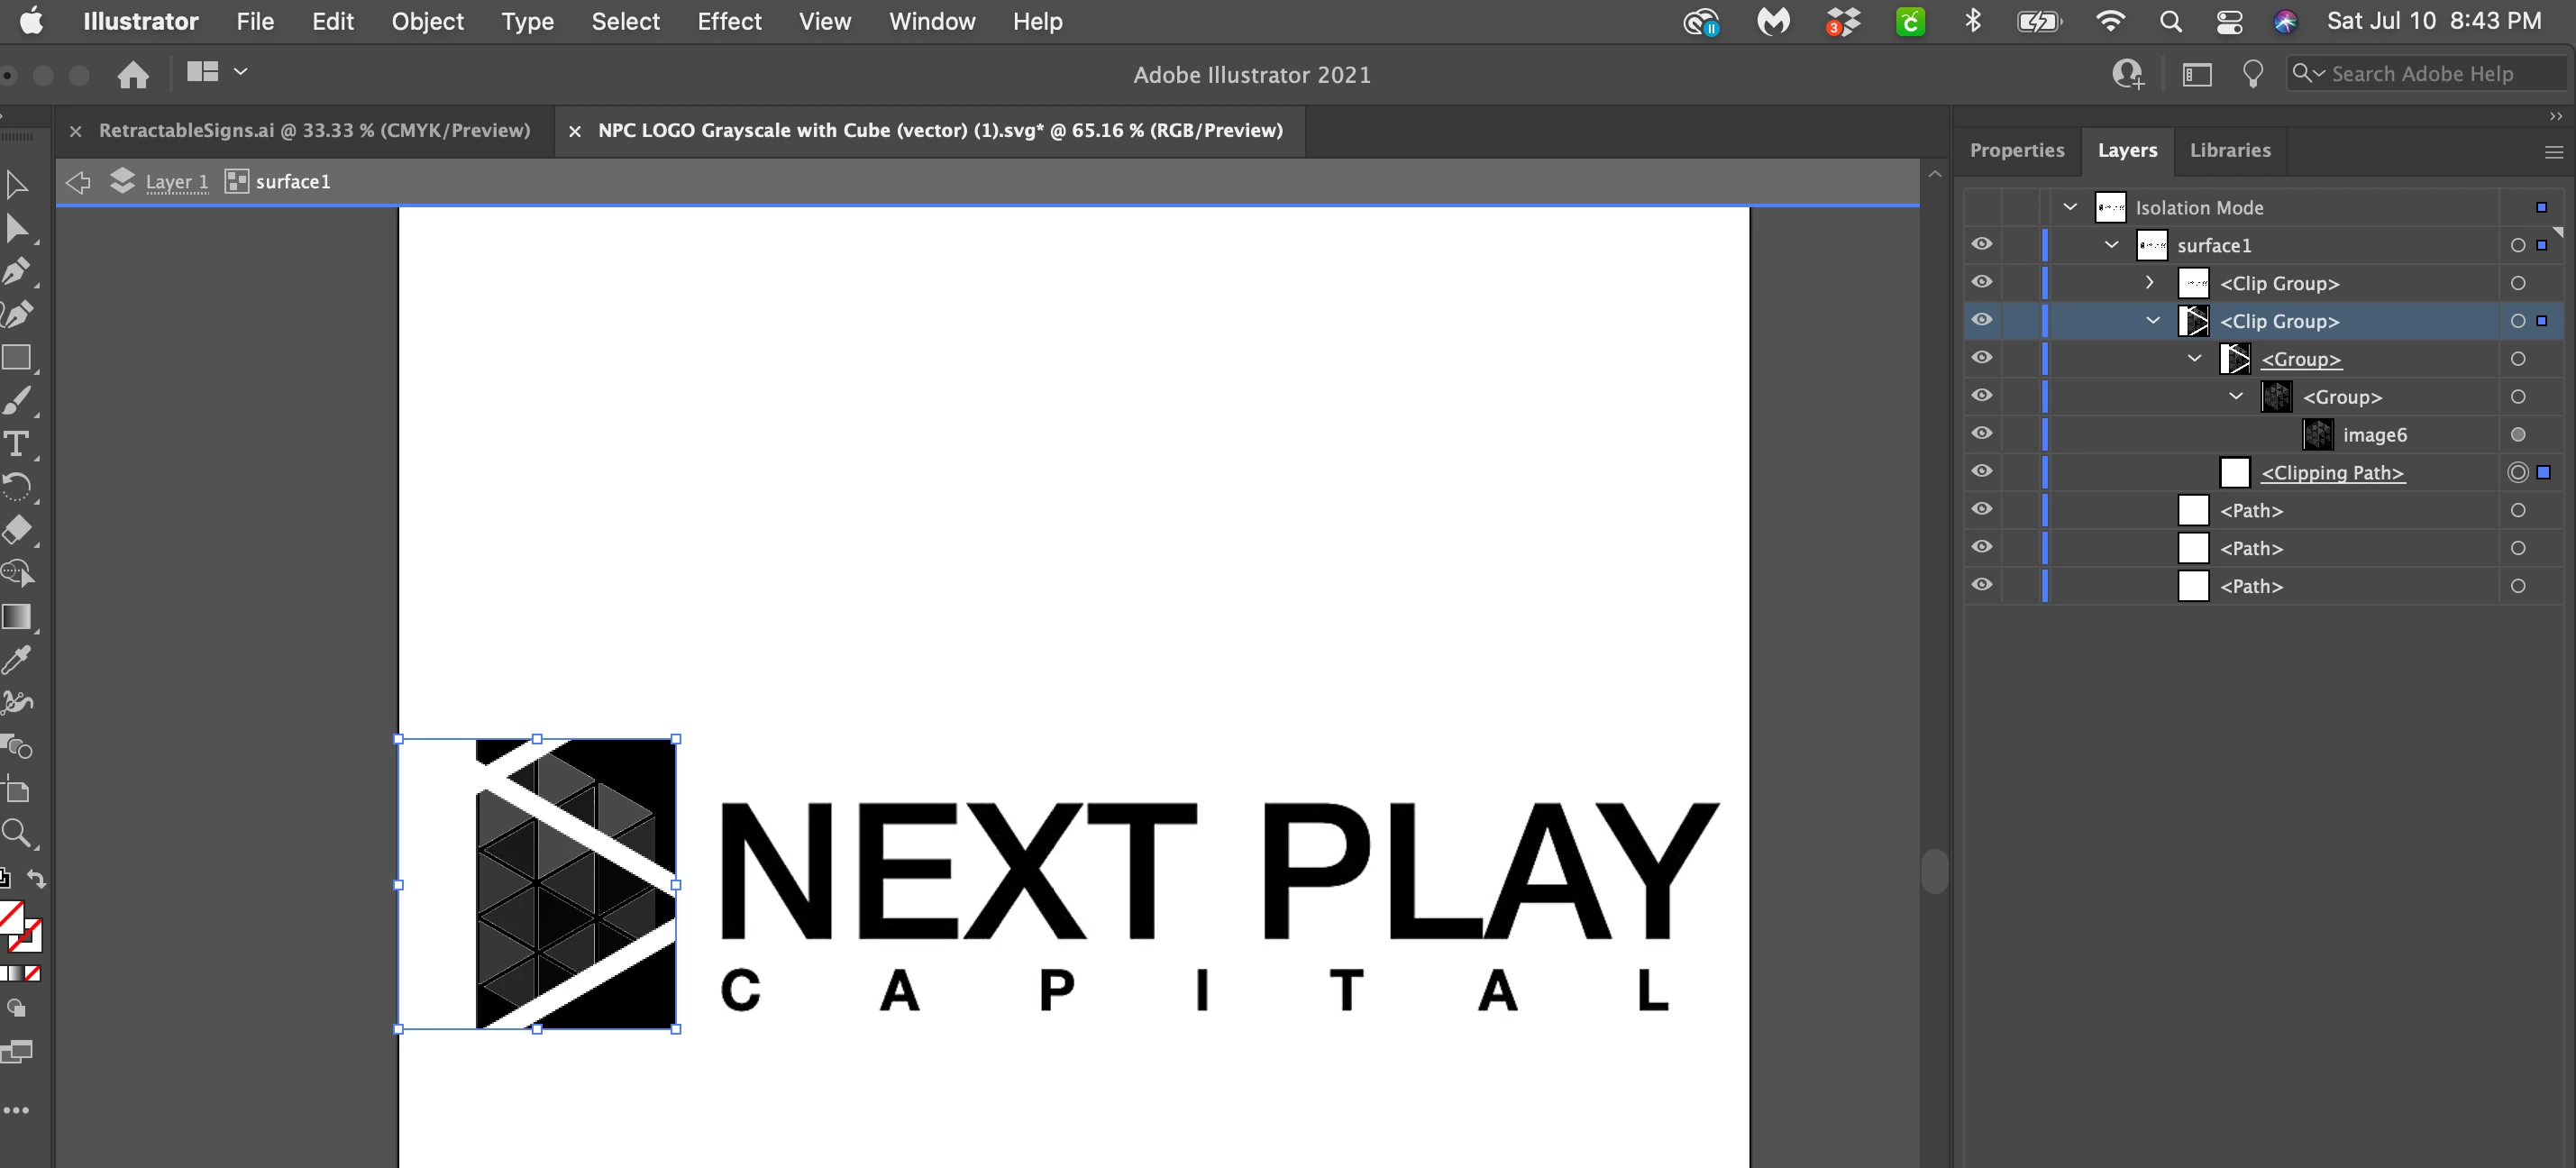2576x1168 pixels.
Task: Collapse the surface1 layer tree
Action: pyautogui.click(x=2111, y=245)
